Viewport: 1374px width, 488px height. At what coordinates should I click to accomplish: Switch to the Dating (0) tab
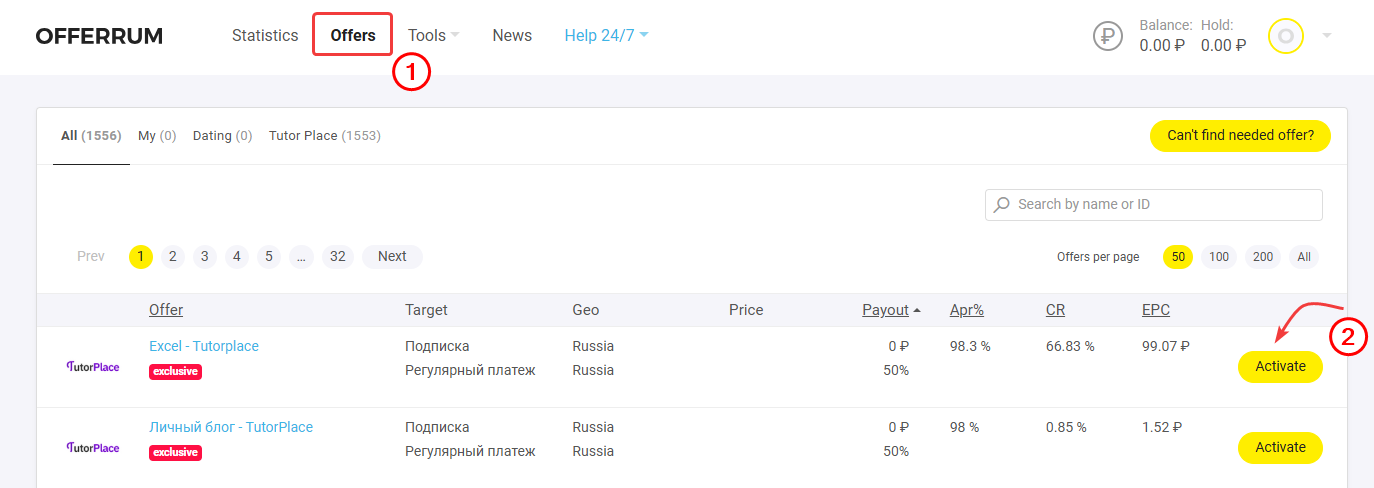tap(222, 136)
